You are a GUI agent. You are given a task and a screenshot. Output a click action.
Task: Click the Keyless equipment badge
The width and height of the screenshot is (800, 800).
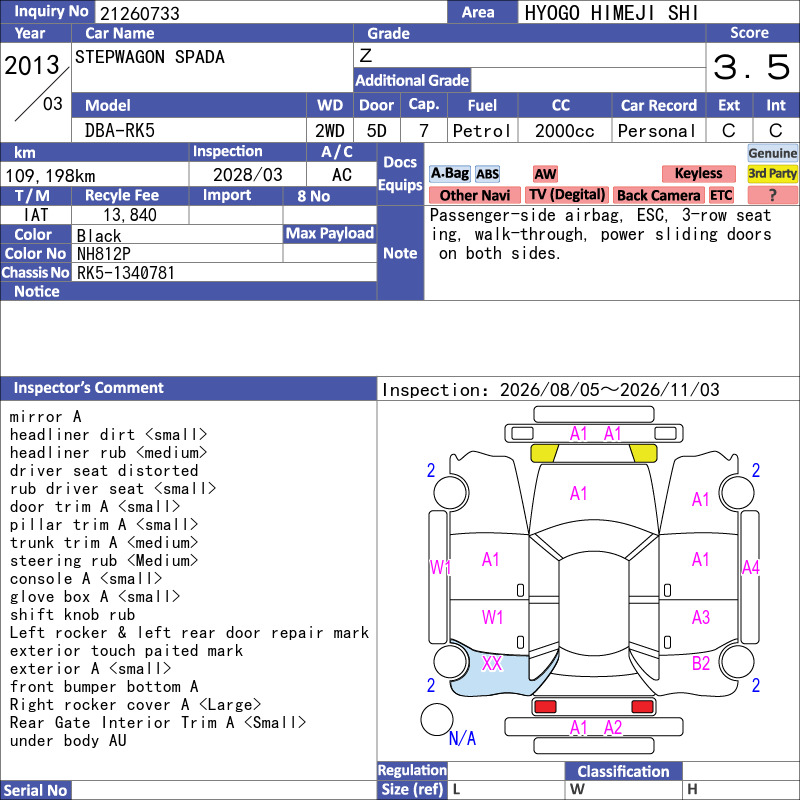698,174
